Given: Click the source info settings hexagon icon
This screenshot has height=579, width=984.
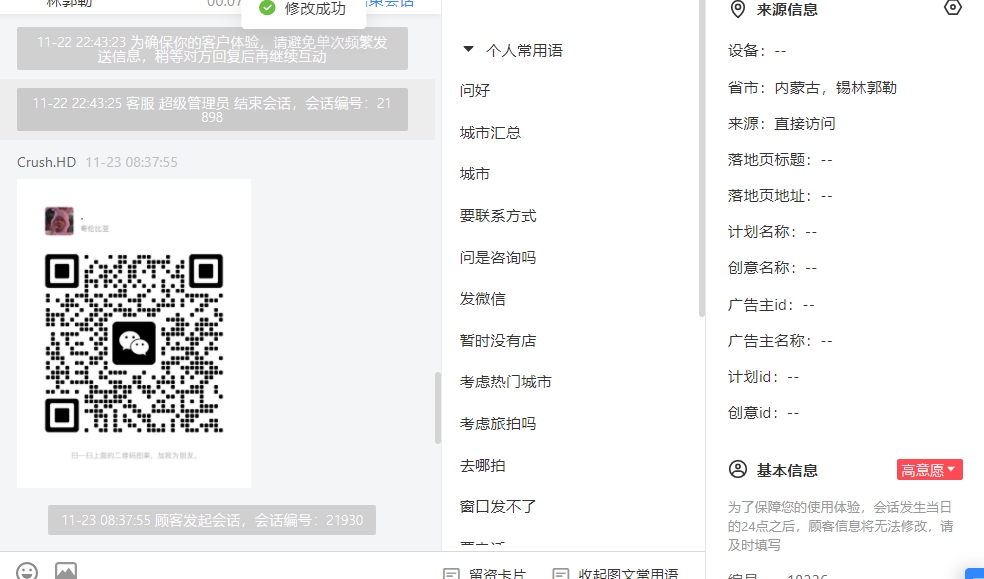Looking at the screenshot, I should pyautogui.click(x=953, y=8).
